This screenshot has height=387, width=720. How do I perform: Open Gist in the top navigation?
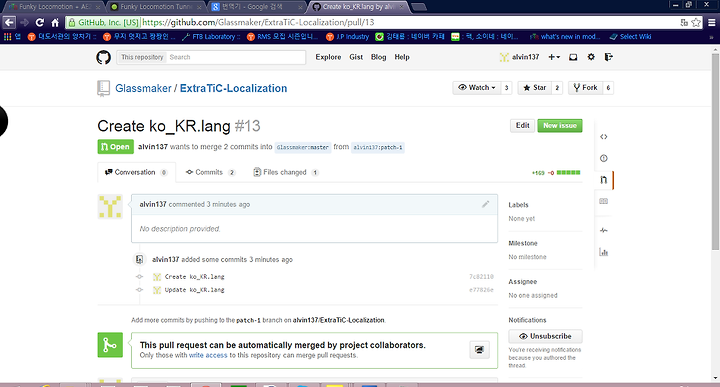[356, 57]
